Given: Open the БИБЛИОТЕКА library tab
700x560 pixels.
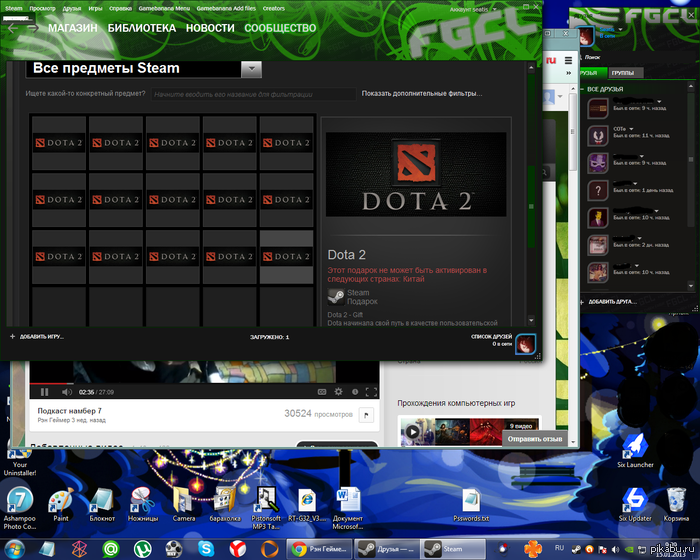Looking at the screenshot, I should [142, 28].
